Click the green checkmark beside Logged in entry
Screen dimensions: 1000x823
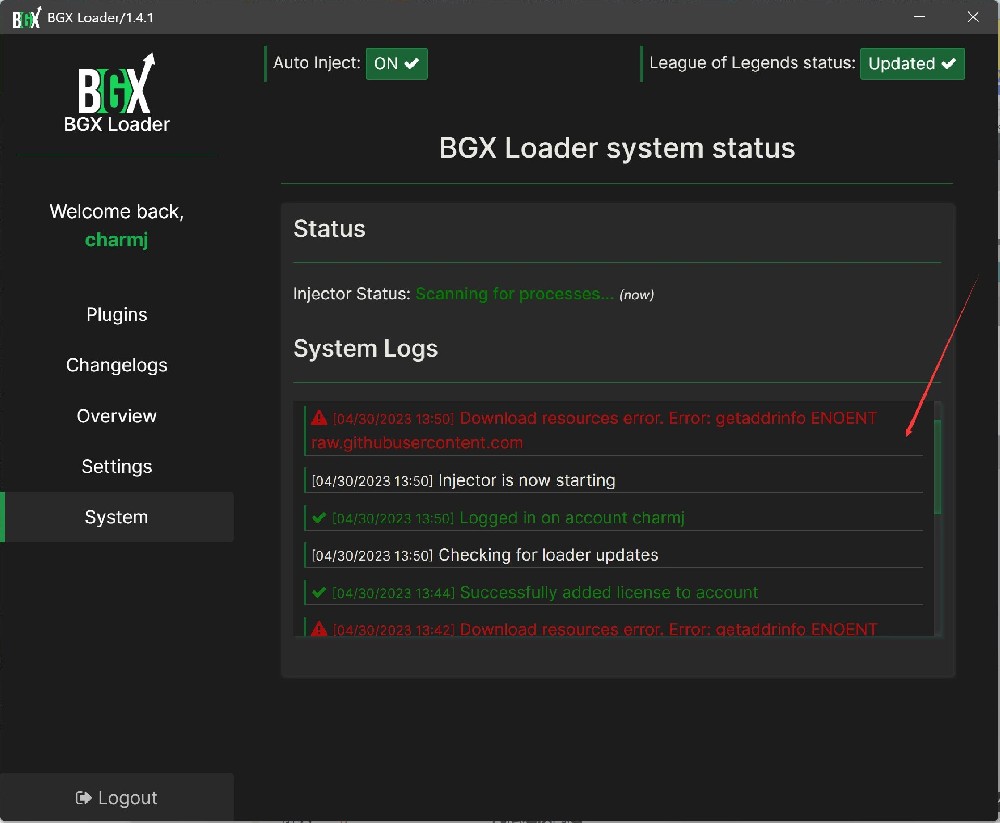(319, 517)
